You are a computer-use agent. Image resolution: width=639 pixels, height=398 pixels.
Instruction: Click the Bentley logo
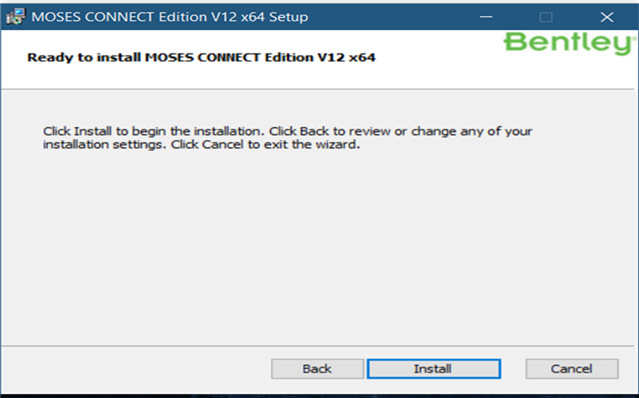click(570, 43)
